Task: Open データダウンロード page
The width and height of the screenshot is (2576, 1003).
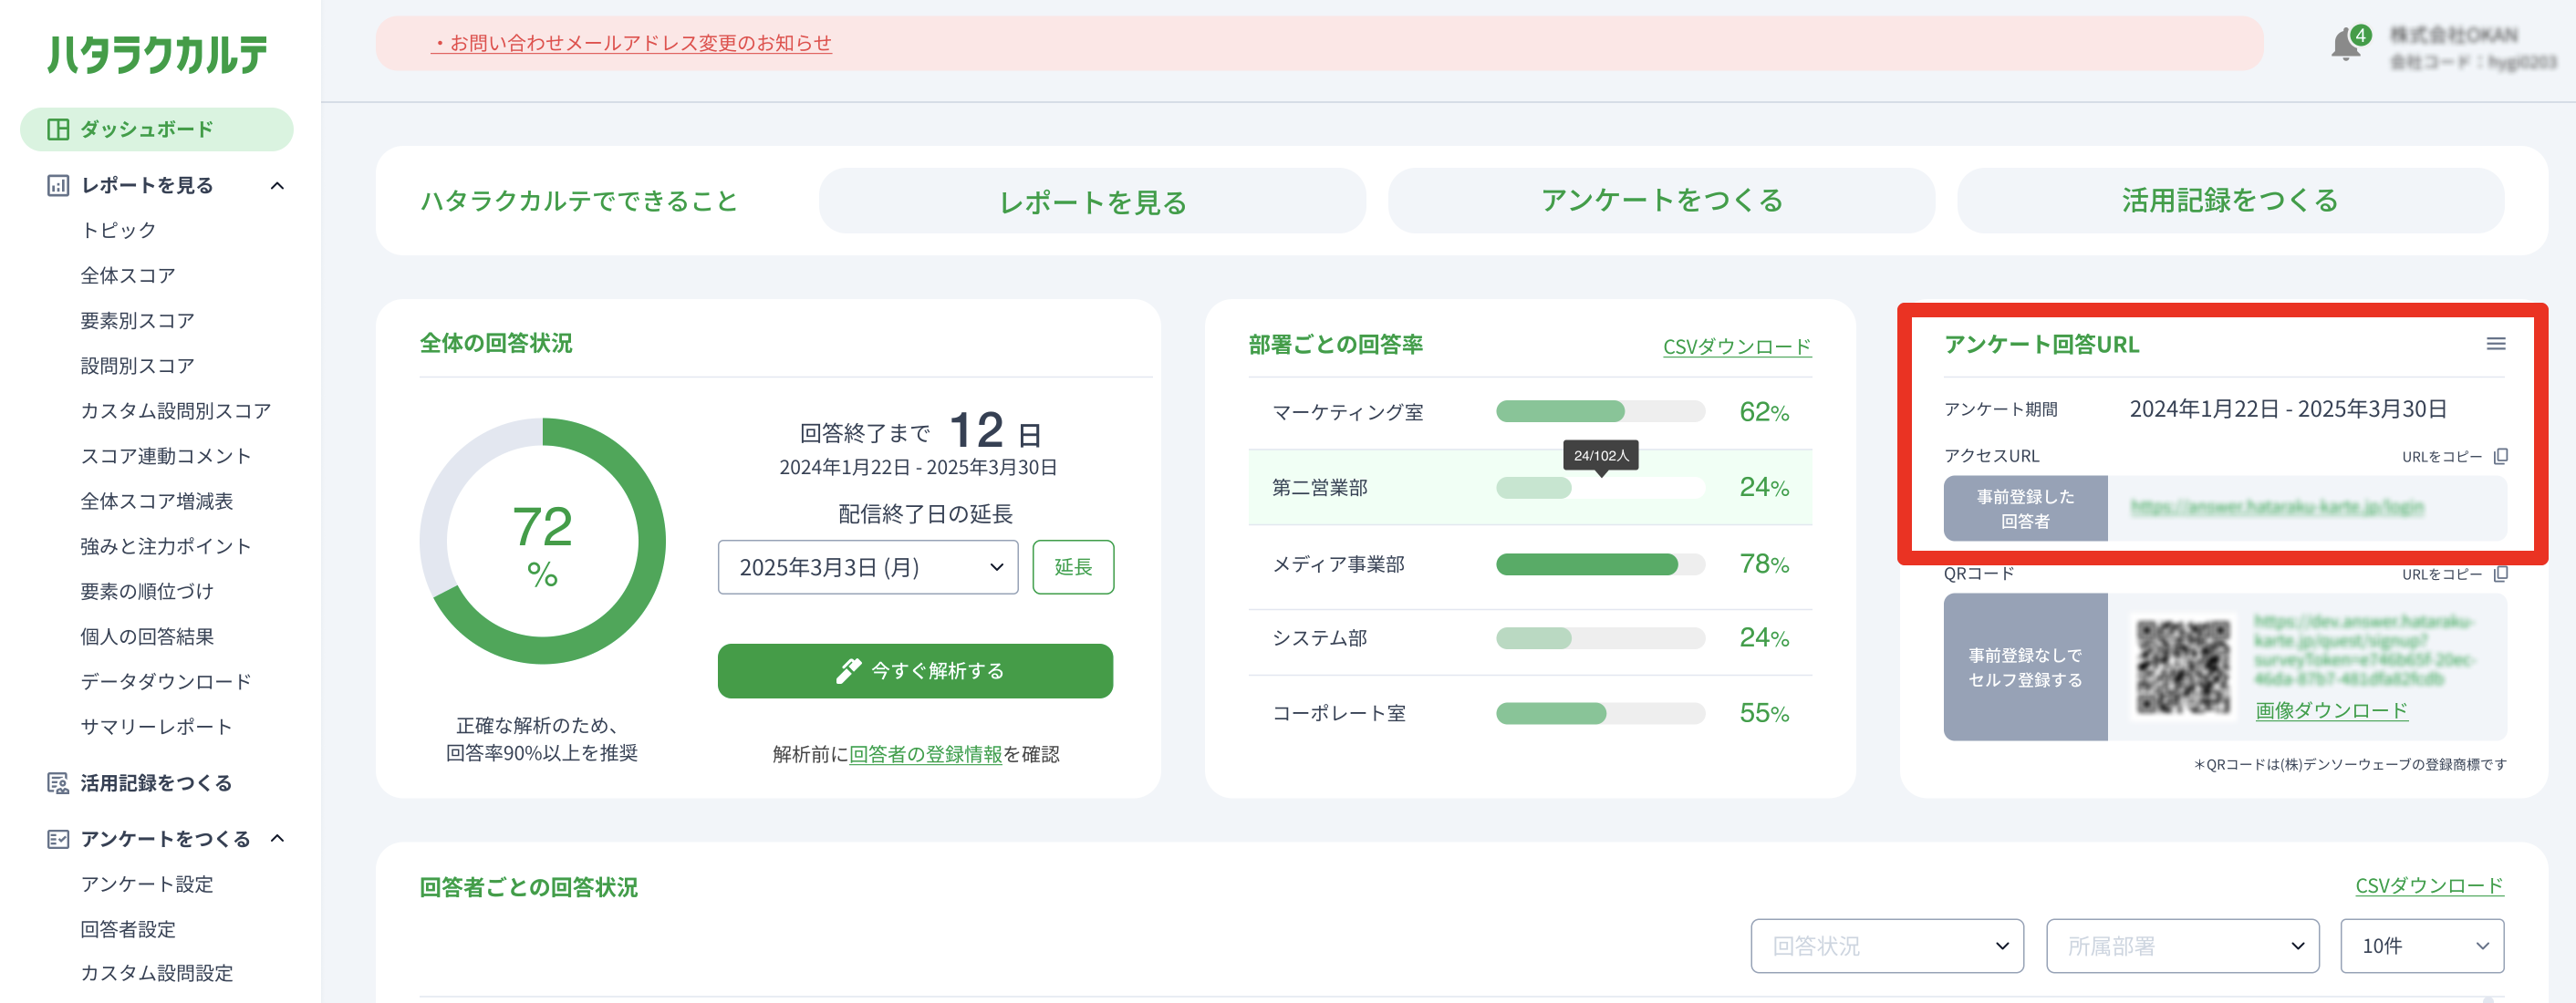Action: click(x=166, y=682)
